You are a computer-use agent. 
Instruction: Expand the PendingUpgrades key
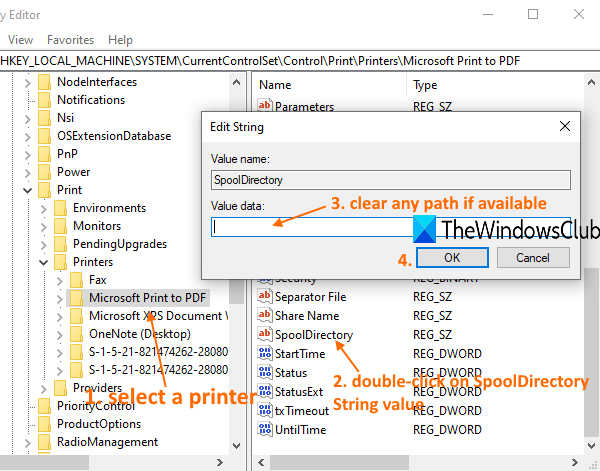(x=43, y=244)
